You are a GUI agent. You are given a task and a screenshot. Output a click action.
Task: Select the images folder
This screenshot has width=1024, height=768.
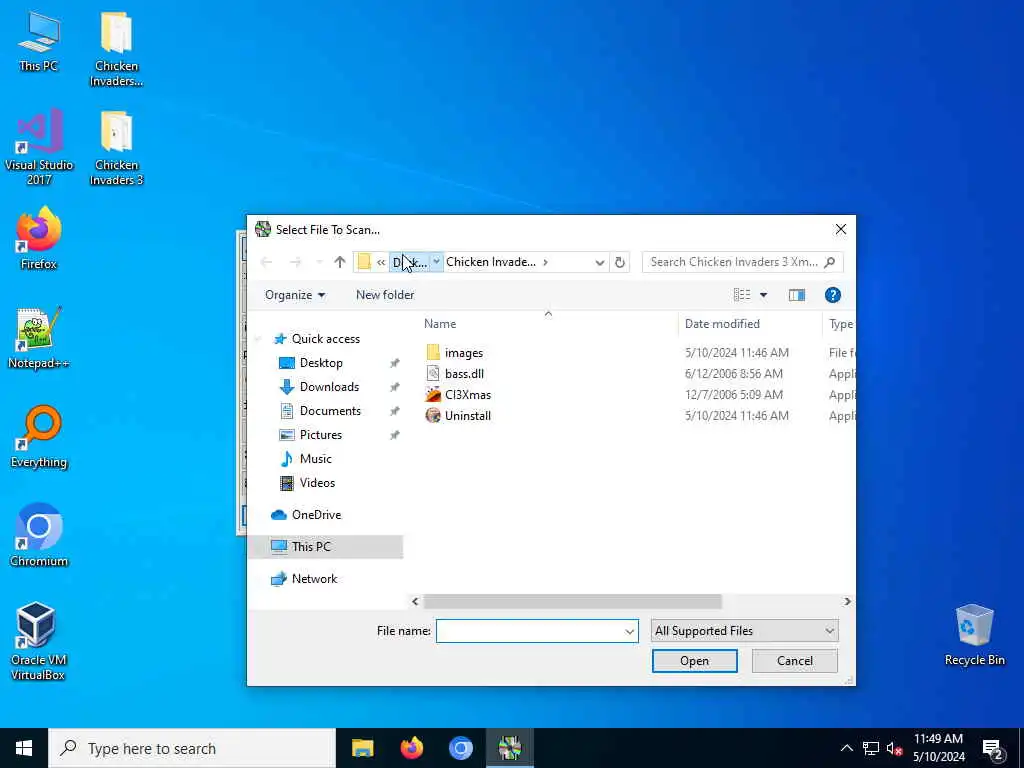pos(464,353)
